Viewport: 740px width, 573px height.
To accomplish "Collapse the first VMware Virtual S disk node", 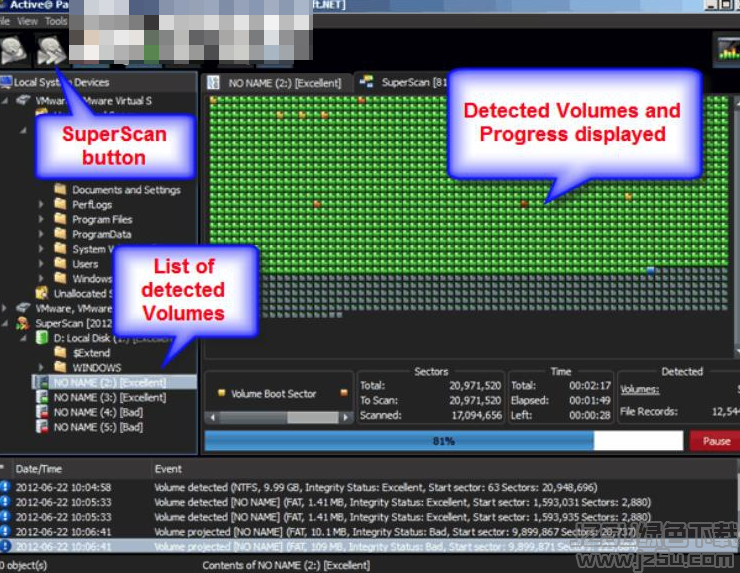I will [5, 100].
